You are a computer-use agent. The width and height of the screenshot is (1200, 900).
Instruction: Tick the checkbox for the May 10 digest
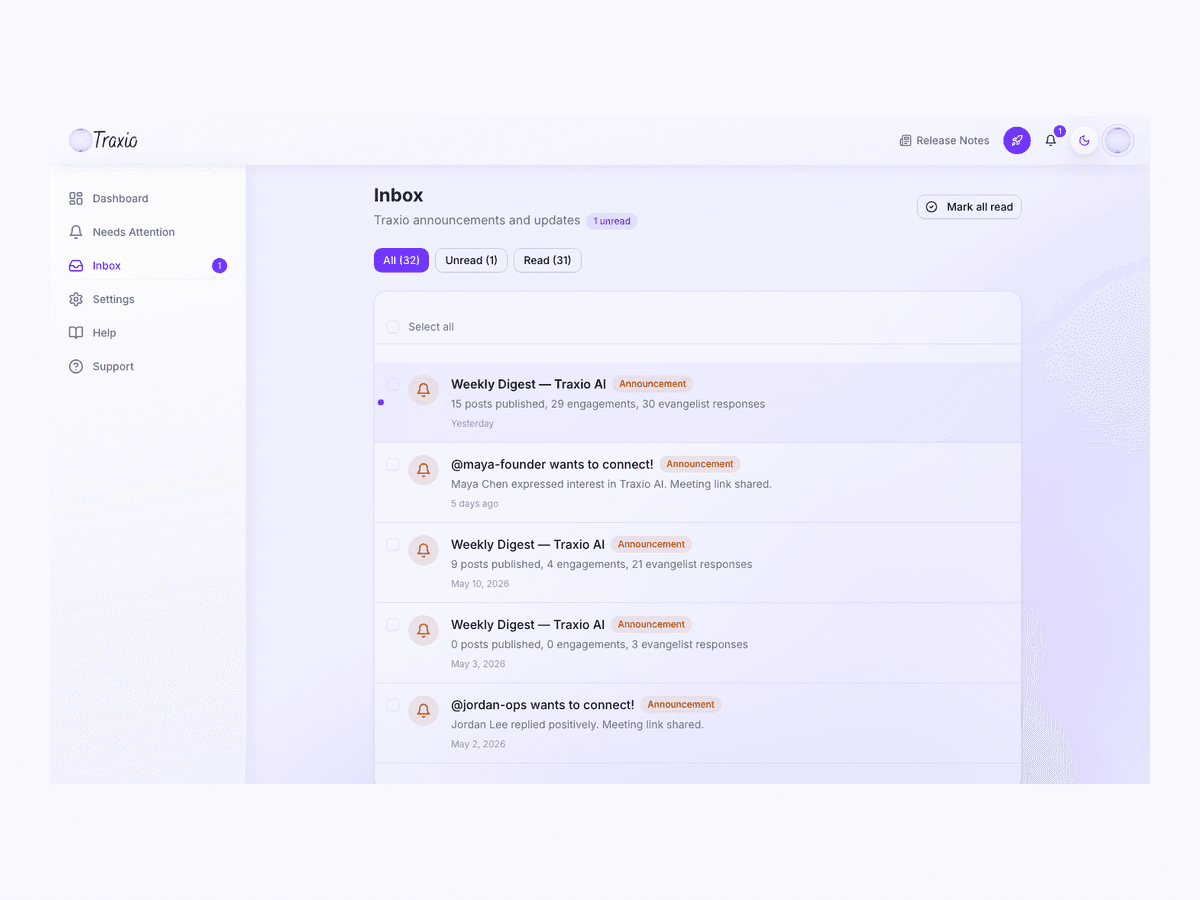point(393,544)
